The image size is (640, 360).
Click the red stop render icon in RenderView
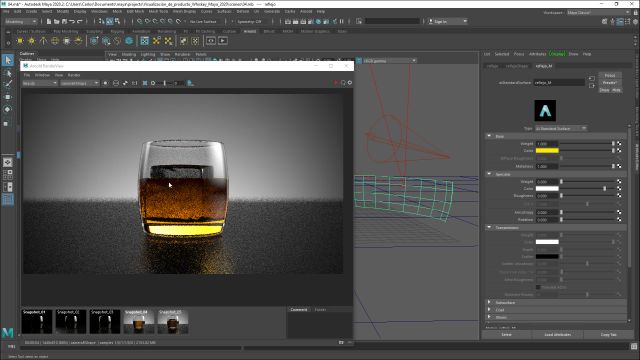click(x=336, y=83)
